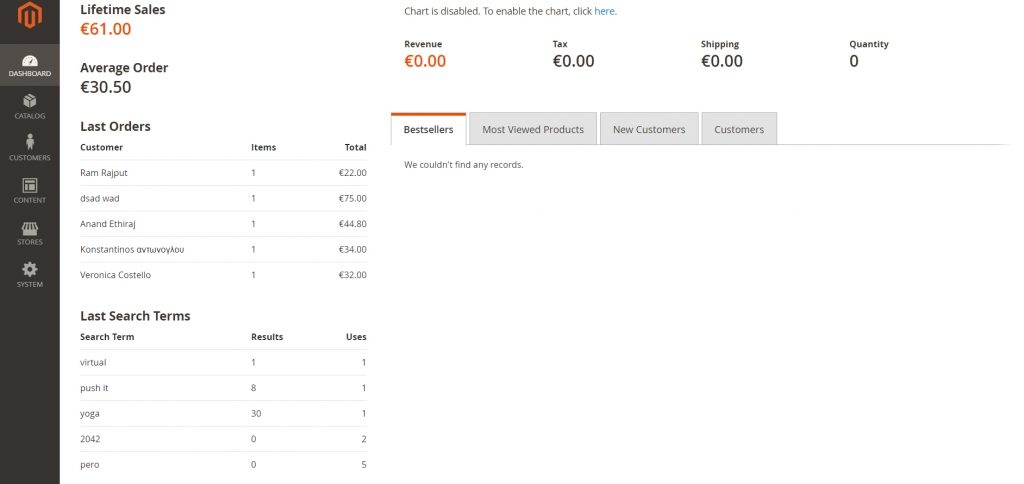Viewport: 1024px width, 484px height.
Task: Click the Magento logo icon
Action: (x=29, y=16)
